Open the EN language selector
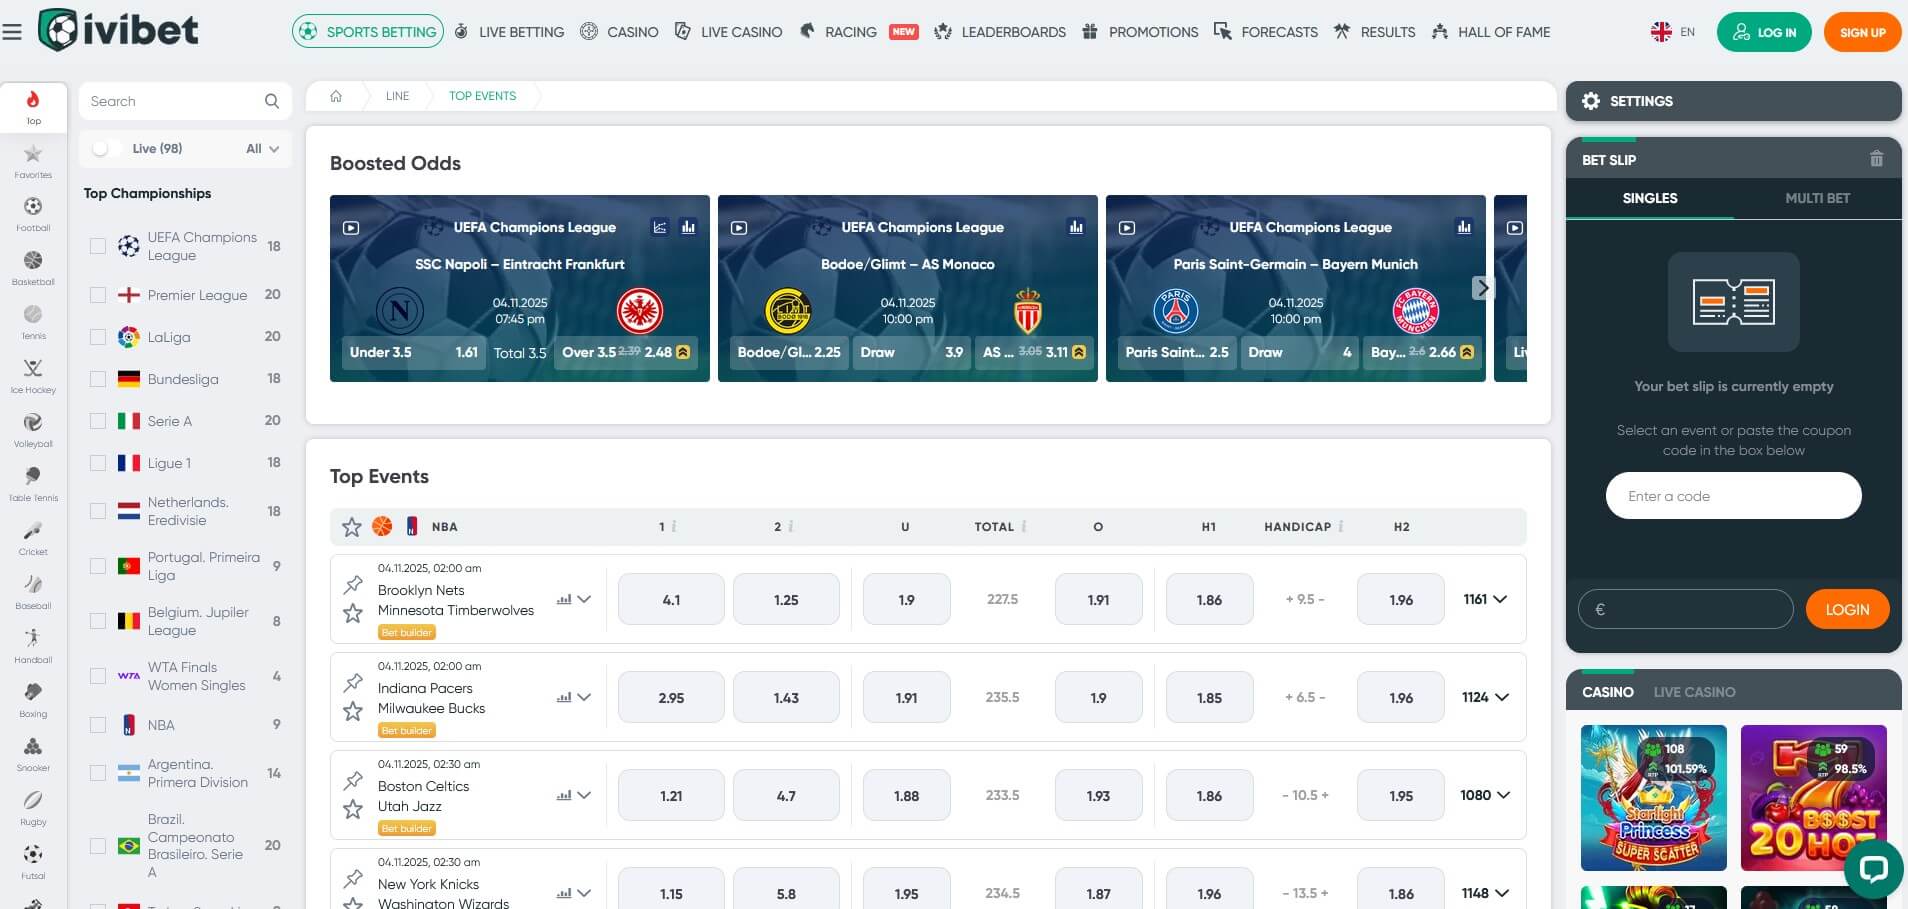This screenshot has height=909, width=1908. (1673, 32)
